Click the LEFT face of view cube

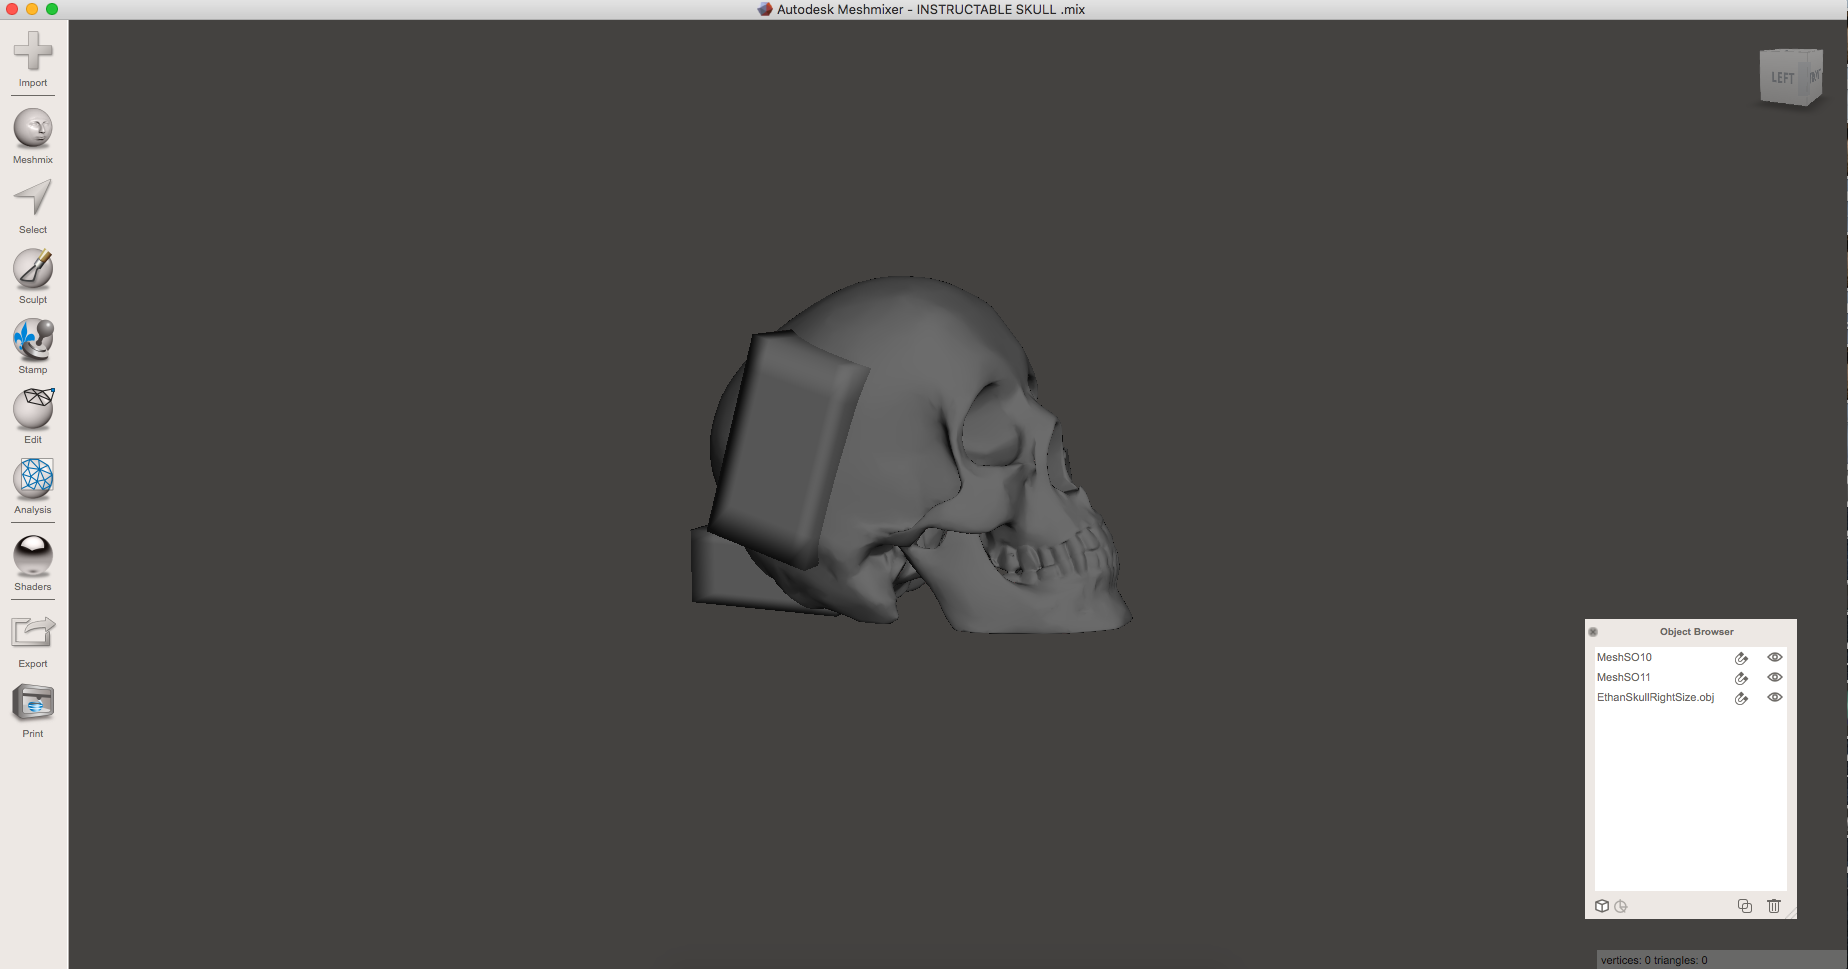tap(1782, 78)
